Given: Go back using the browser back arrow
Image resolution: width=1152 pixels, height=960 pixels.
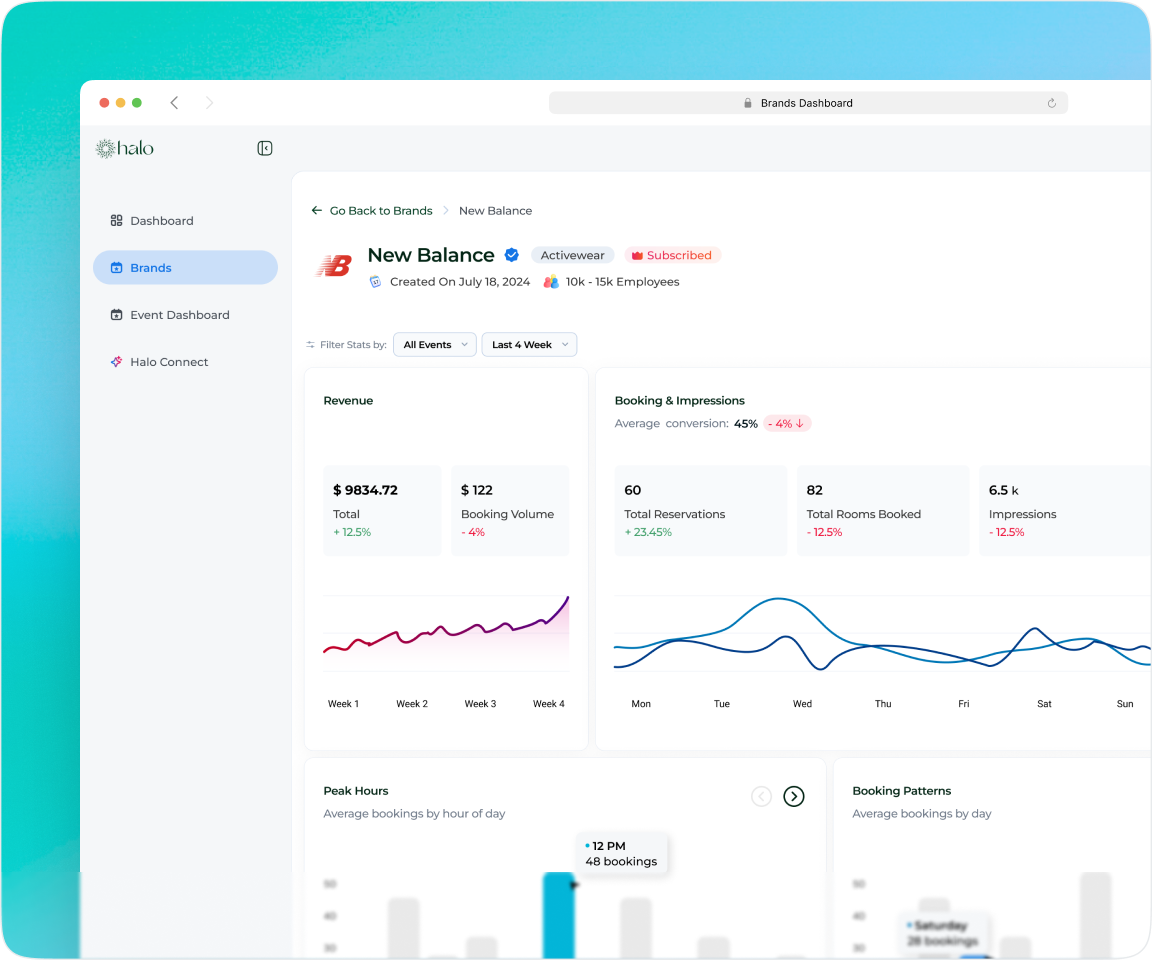Looking at the screenshot, I should (x=174, y=103).
